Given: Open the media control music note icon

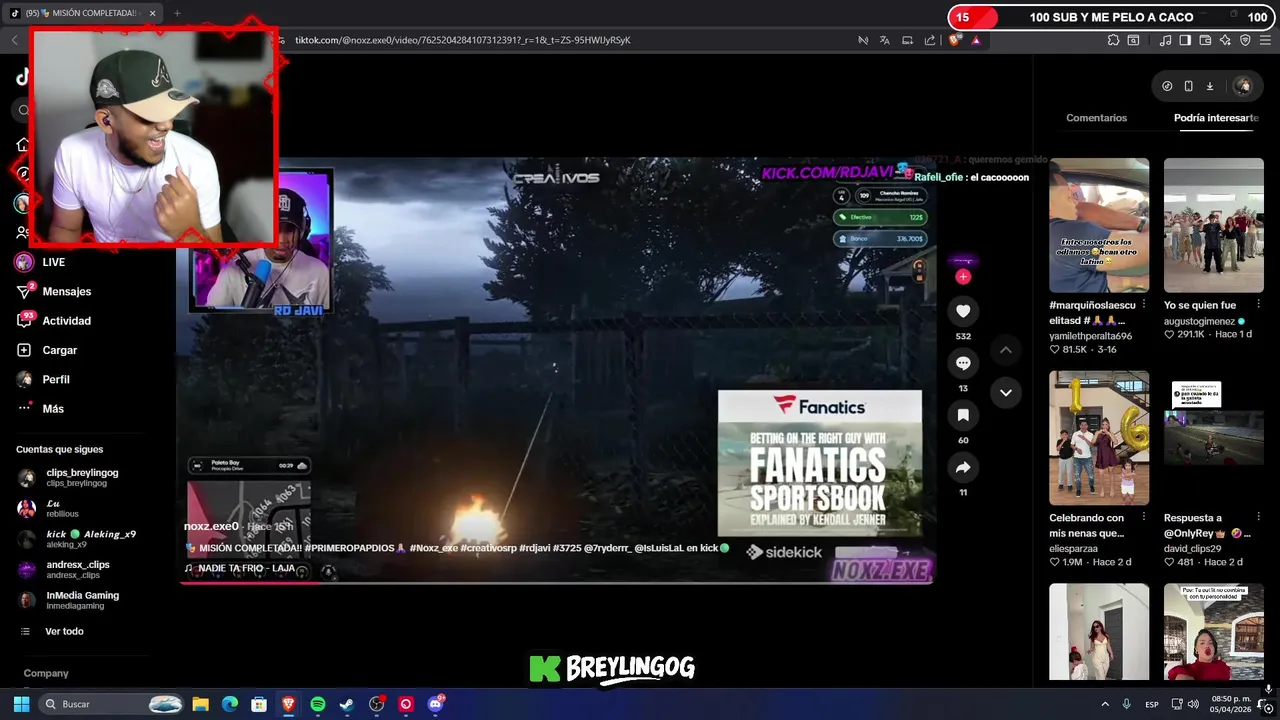Looking at the screenshot, I should point(1165,40).
